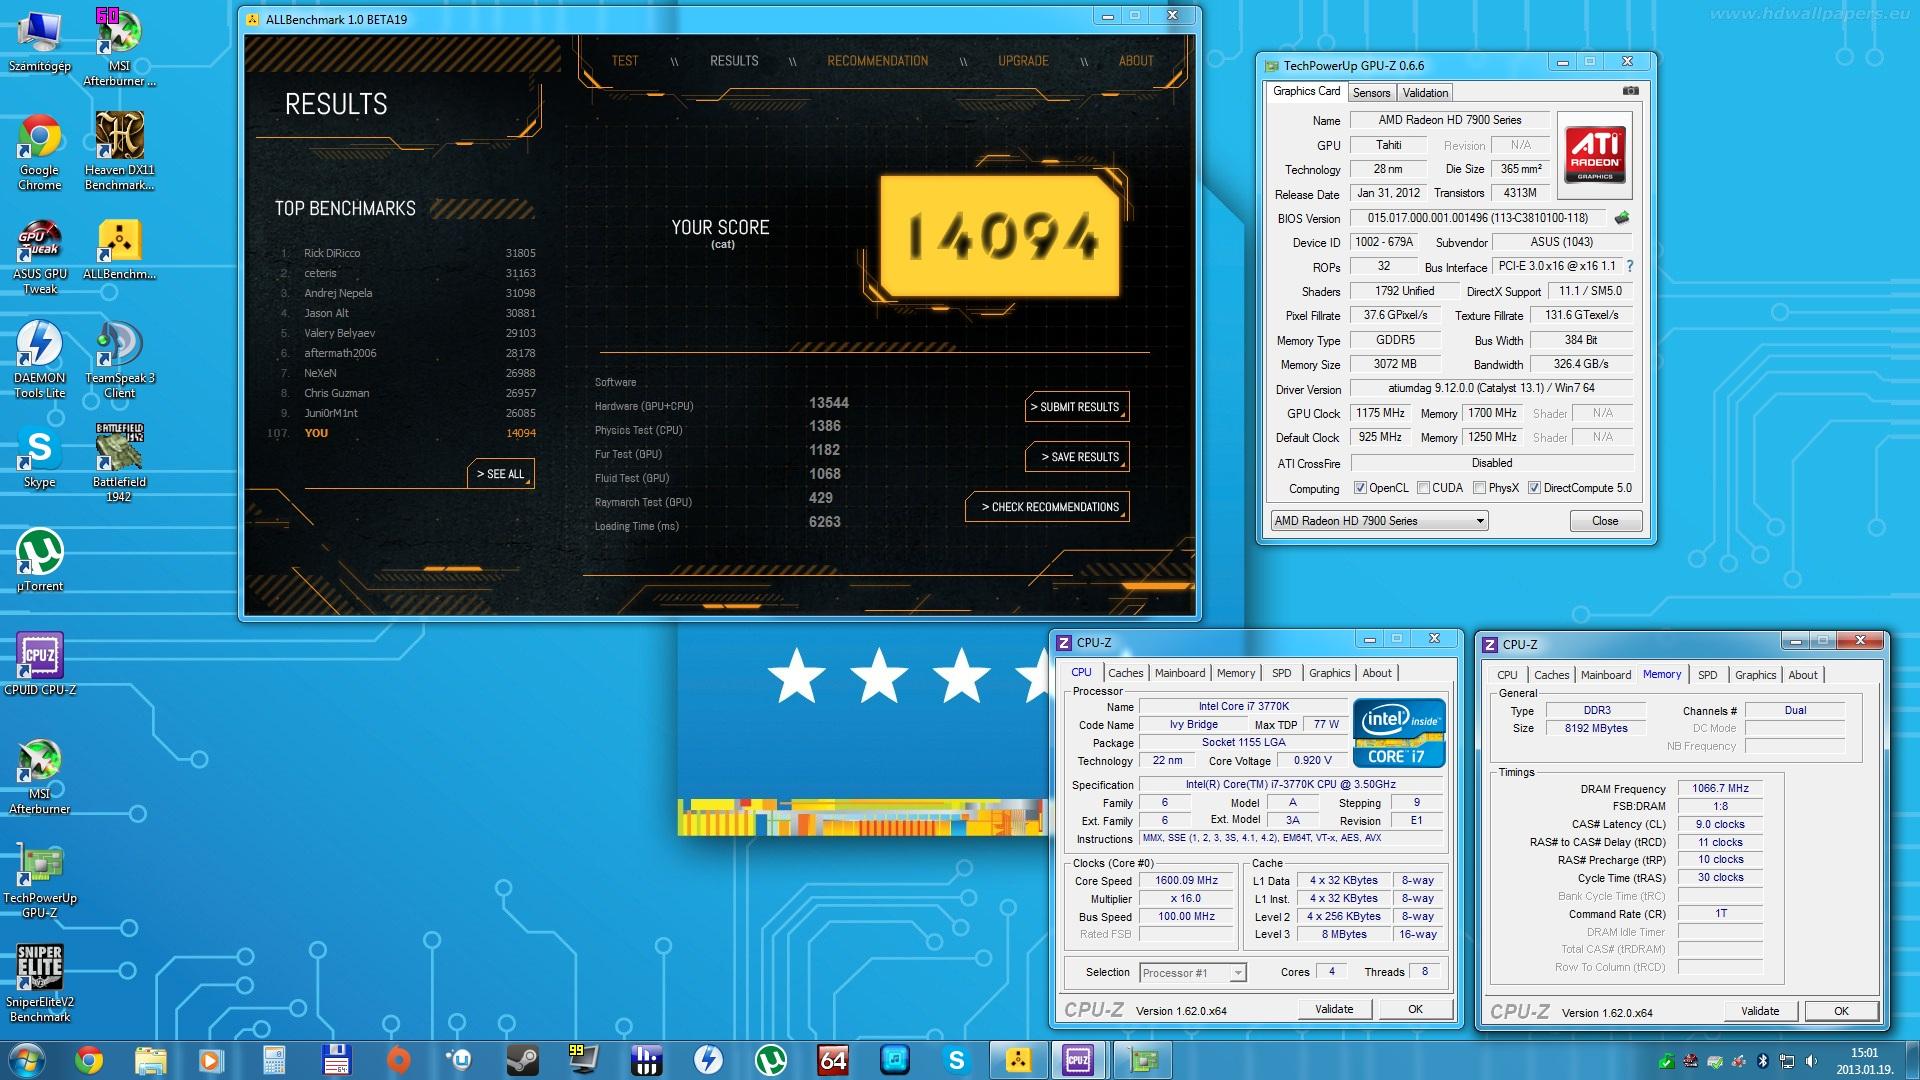Open ASUS GPU Tweak shortcut
Viewport: 1920px width, 1080px height.
[x=40, y=257]
